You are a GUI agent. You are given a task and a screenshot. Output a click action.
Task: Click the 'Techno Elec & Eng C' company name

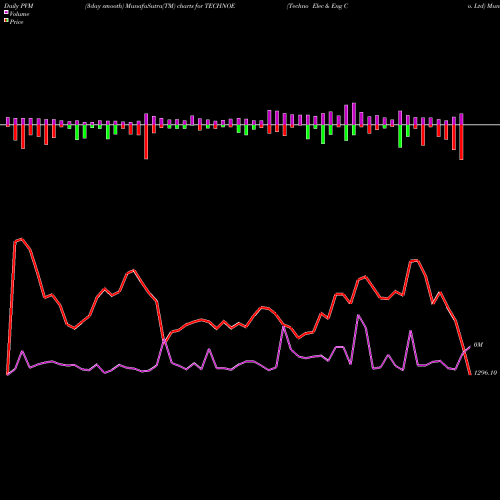click(x=317, y=6)
